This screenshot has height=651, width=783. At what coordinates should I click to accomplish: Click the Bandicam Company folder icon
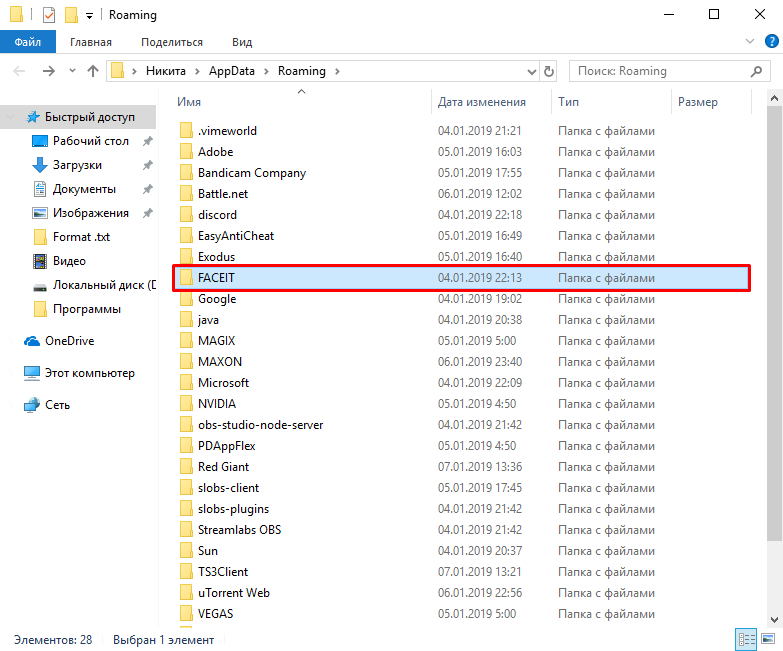[x=186, y=172]
